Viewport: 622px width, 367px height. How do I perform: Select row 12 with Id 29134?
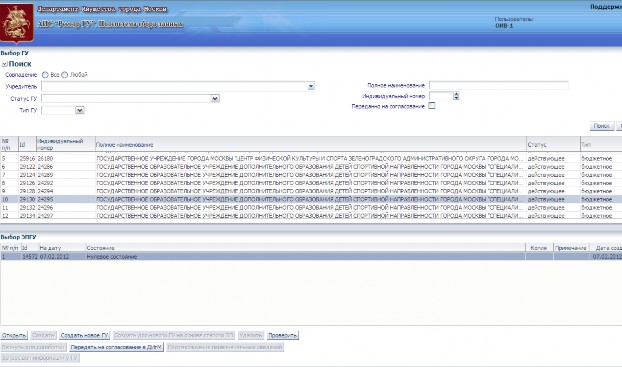[311, 215]
